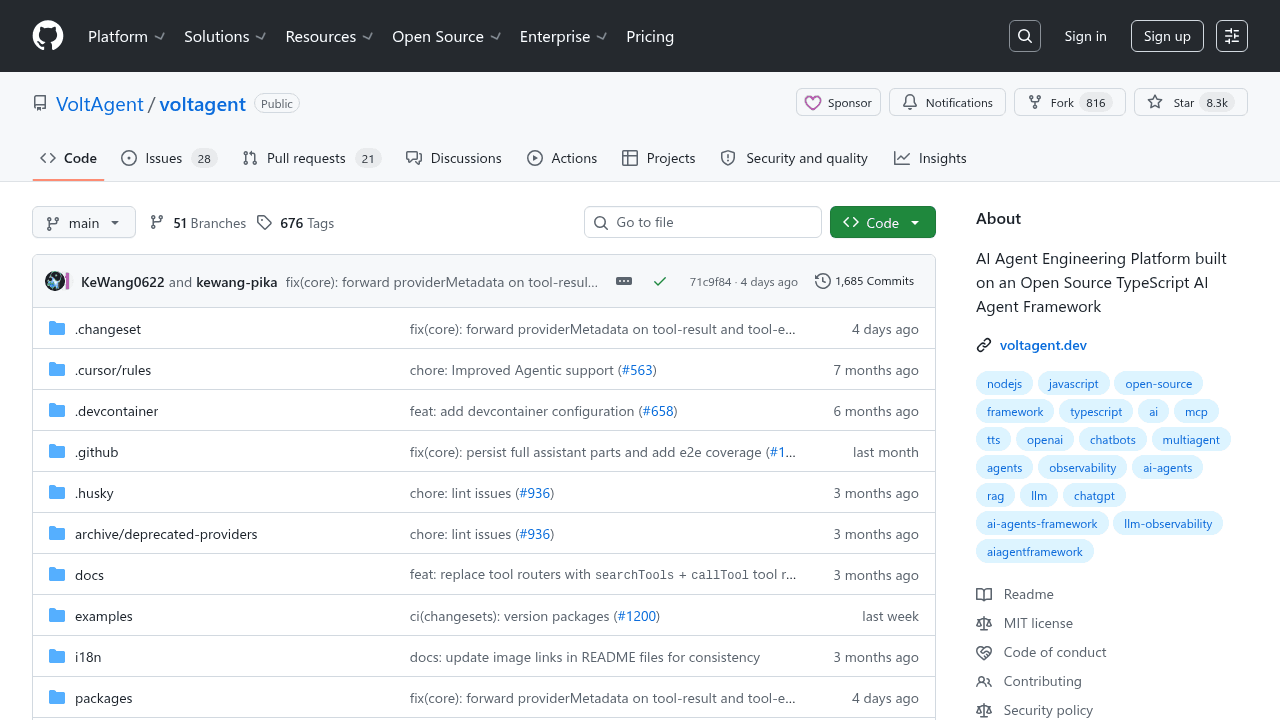
Task: Click the Go to file search field
Action: 702,222
